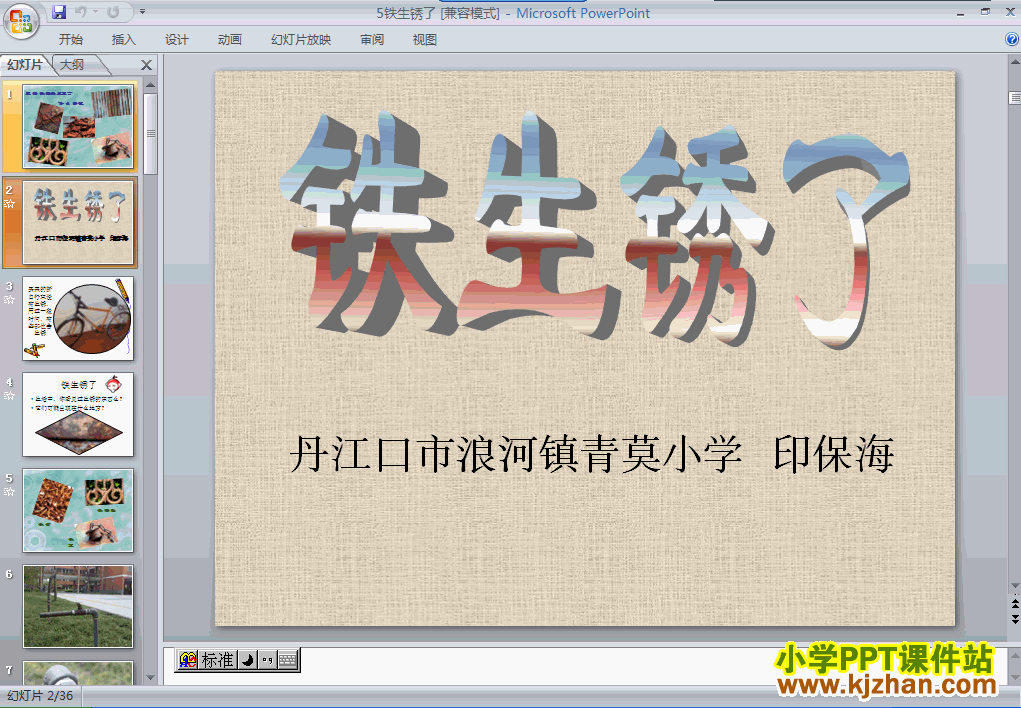Restore down the PowerPoint window
The image size is (1021, 708).
click(985, 12)
